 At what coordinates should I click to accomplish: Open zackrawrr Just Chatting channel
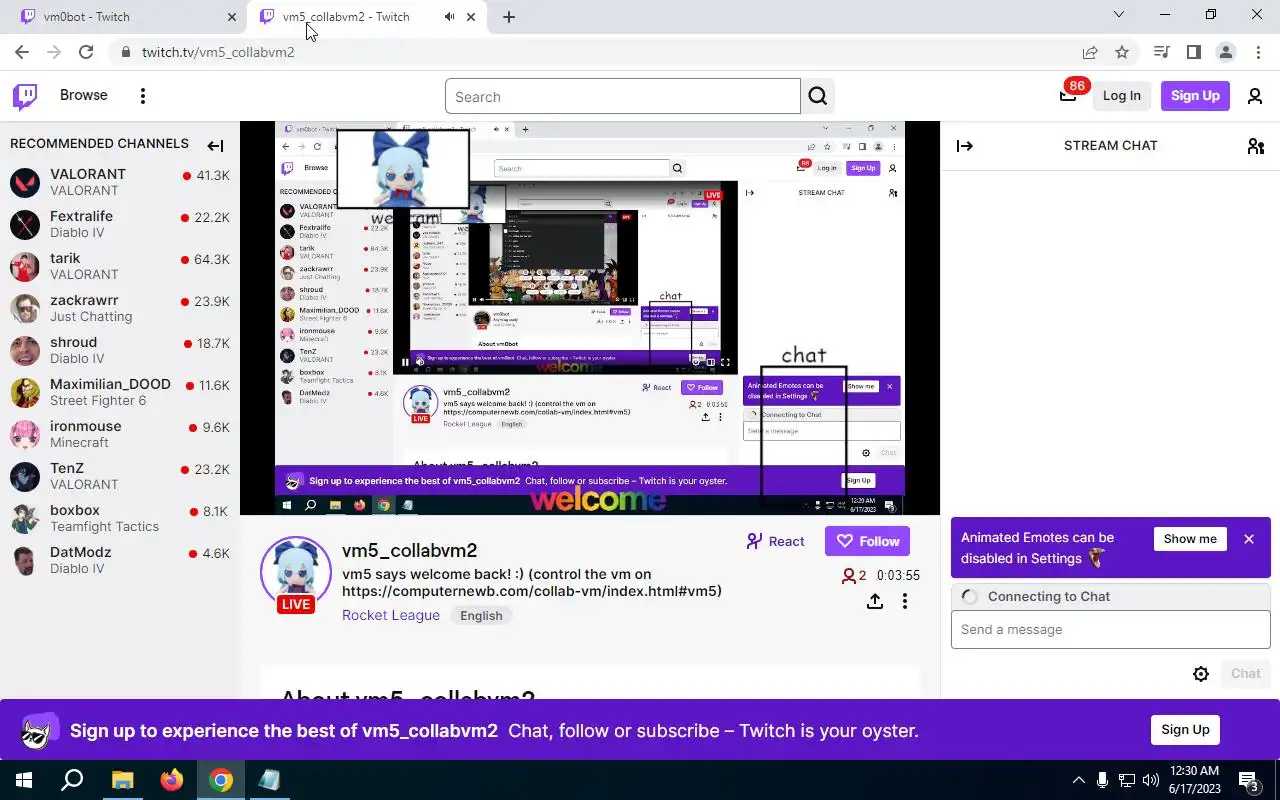pyautogui.click(x=120, y=308)
